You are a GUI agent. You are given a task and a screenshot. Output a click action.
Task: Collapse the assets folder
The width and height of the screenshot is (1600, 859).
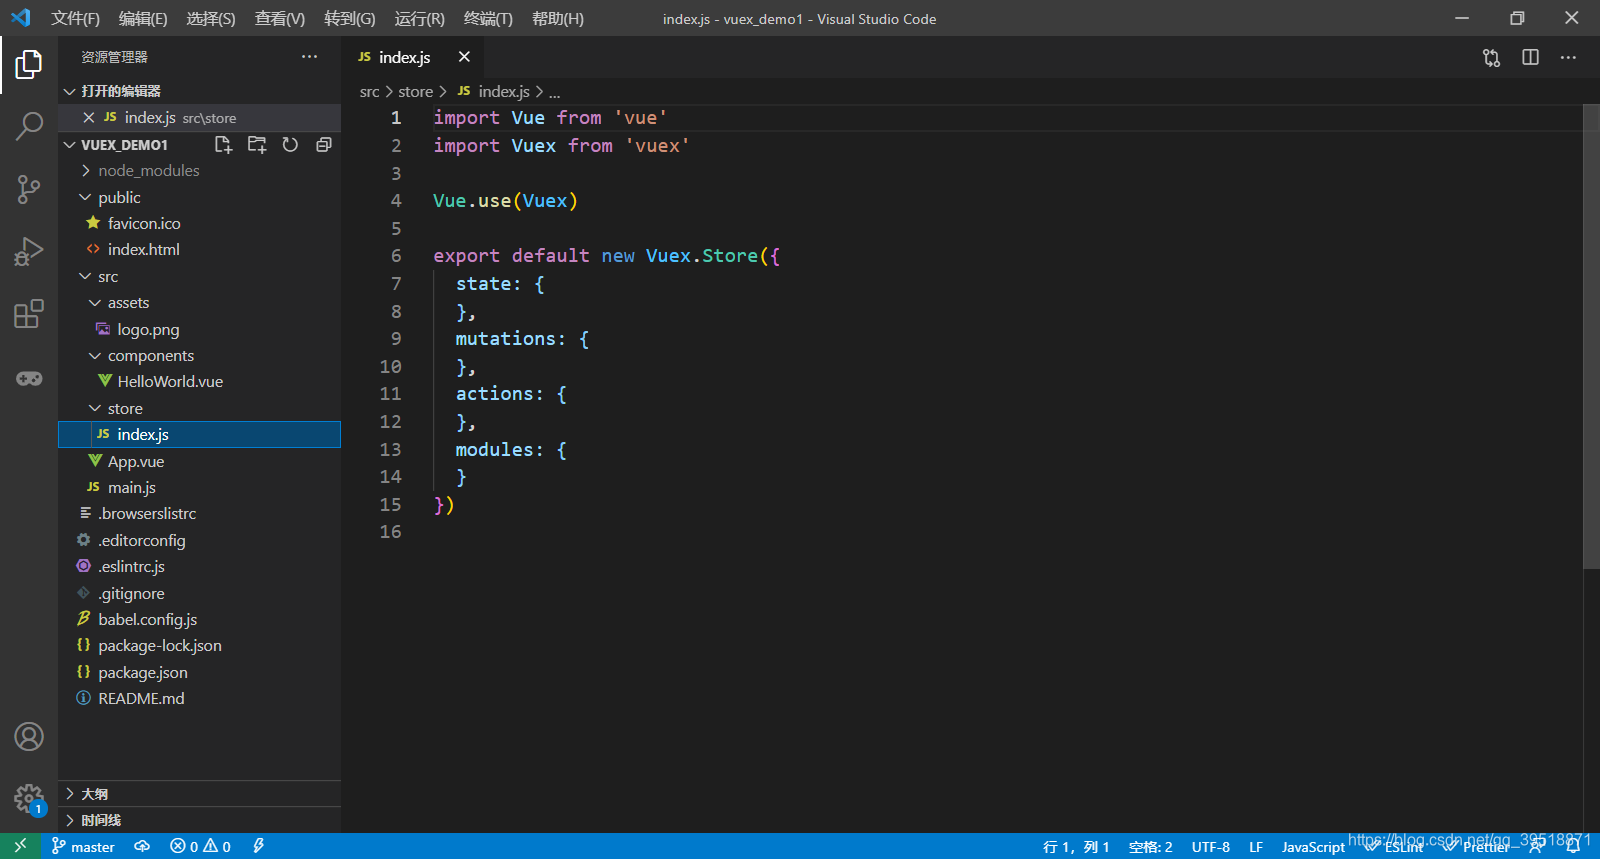point(199,303)
